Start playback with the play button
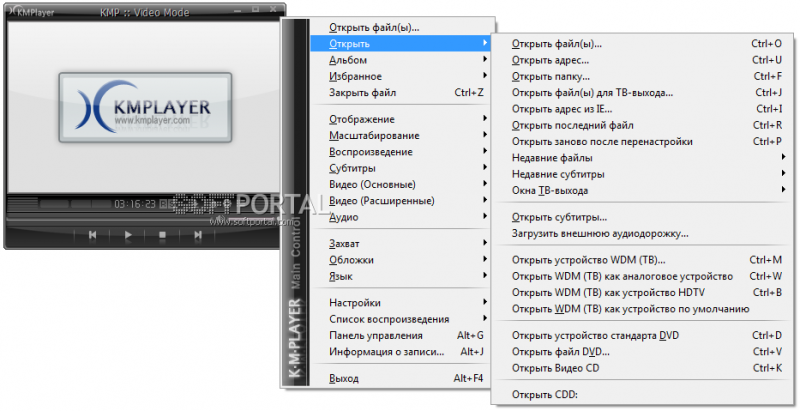The width and height of the screenshot is (800, 411). [128, 235]
